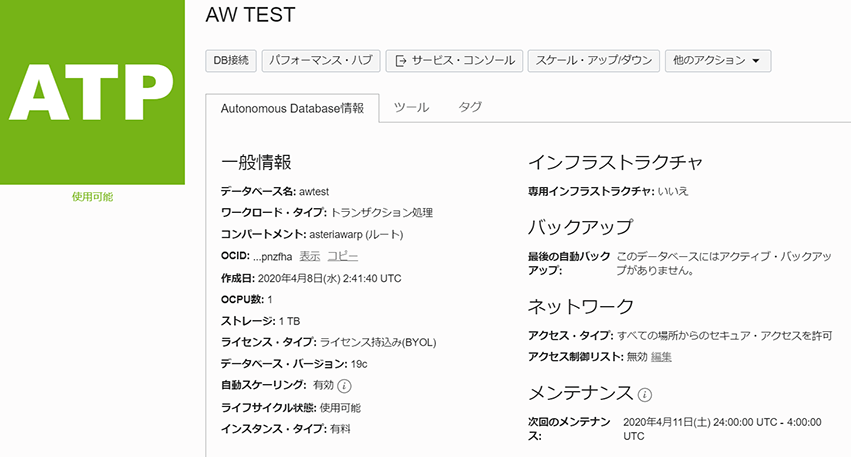The width and height of the screenshot is (851, 457).
Task: Click the ライフサイクル状態 label
Action: click(268, 408)
